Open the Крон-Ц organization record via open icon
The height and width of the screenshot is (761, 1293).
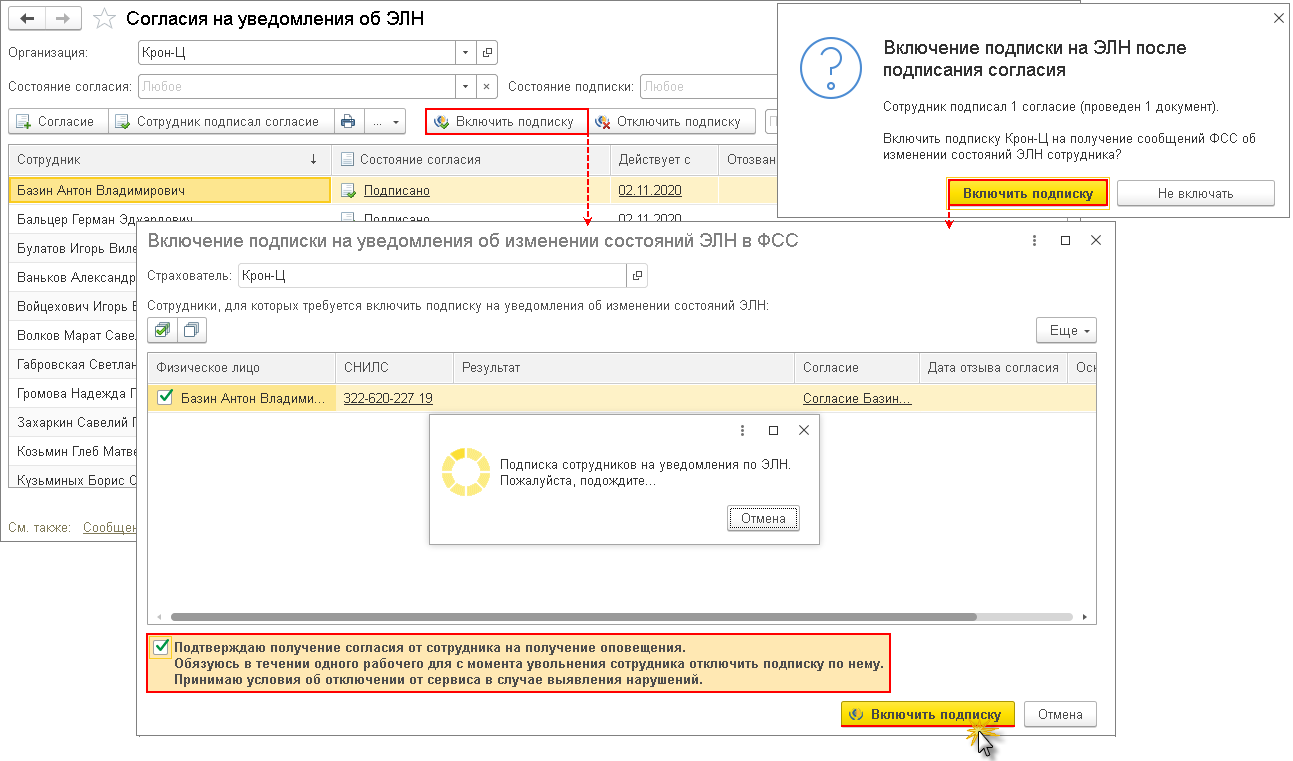click(487, 53)
